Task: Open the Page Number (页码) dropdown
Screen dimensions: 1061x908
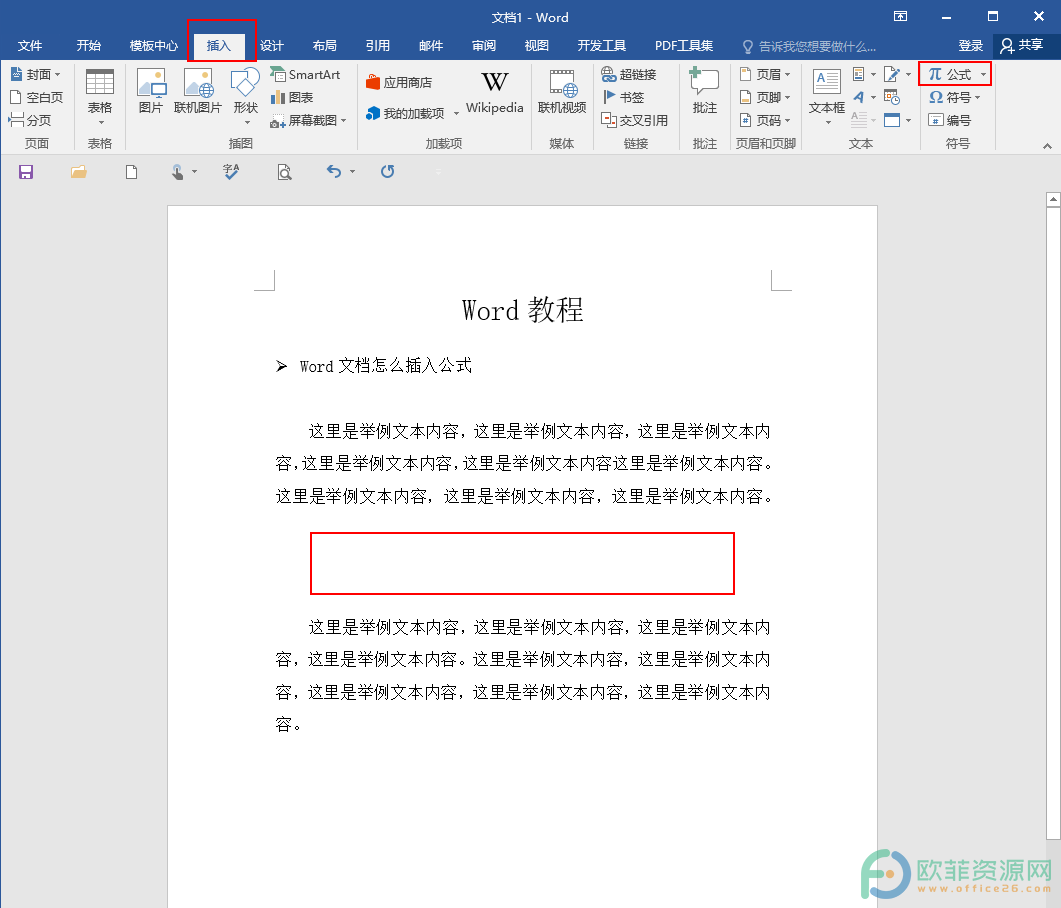Action: [765, 120]
